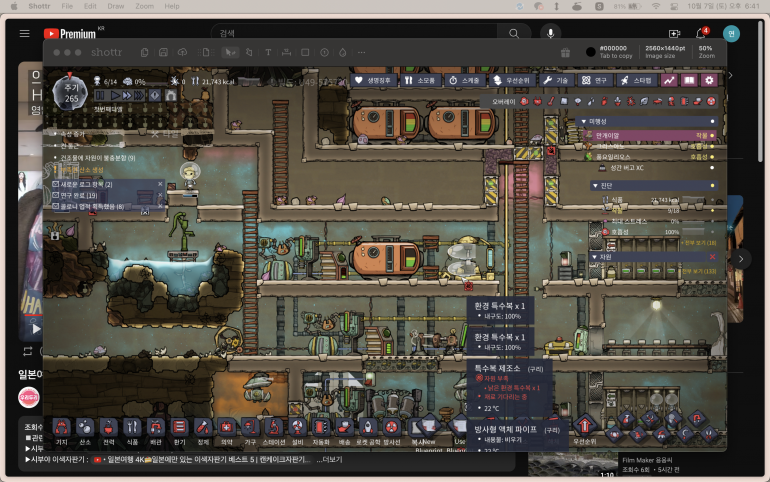This screenshot has height=482, width=770.
Task: Click the Shottr #000000 color swatch
Action: 591,52
